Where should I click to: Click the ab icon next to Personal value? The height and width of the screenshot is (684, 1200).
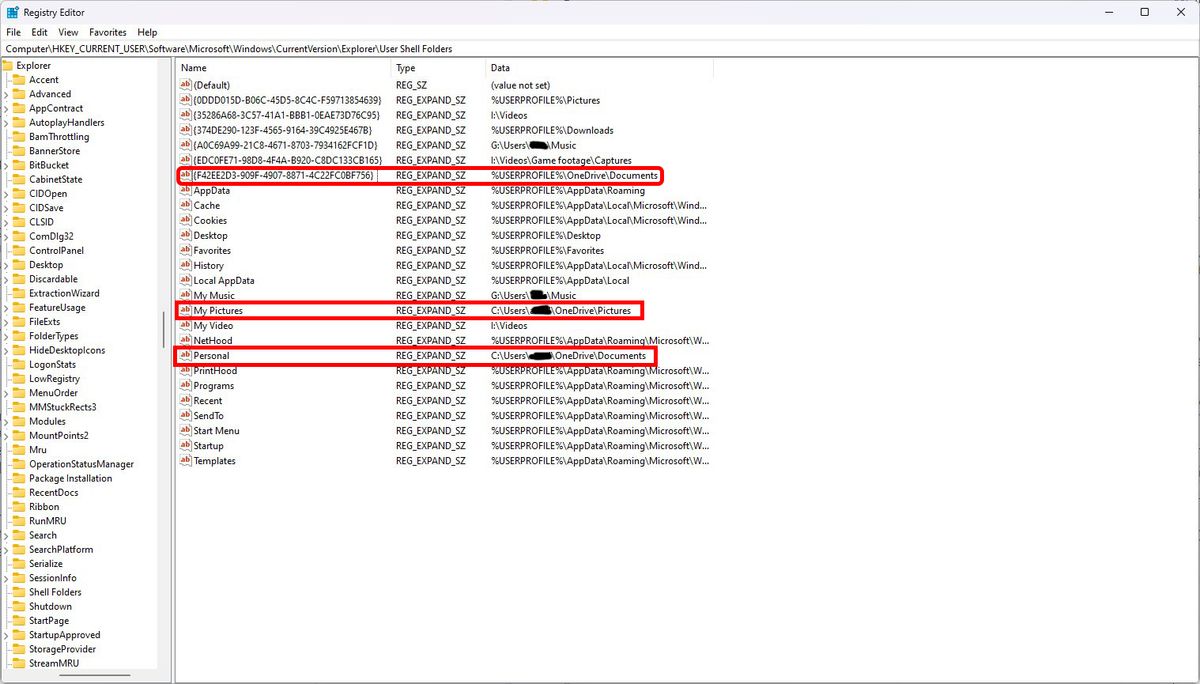(x=186, y=355)
